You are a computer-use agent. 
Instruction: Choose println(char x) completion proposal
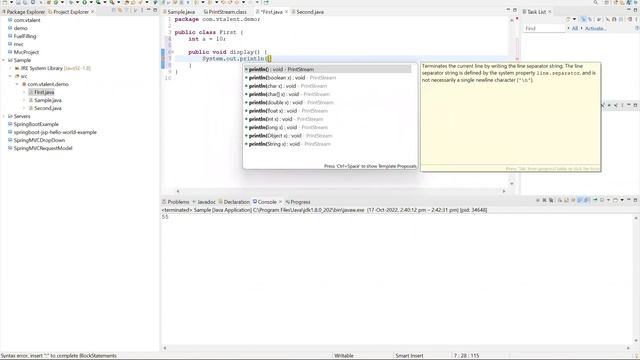[288, 86]
